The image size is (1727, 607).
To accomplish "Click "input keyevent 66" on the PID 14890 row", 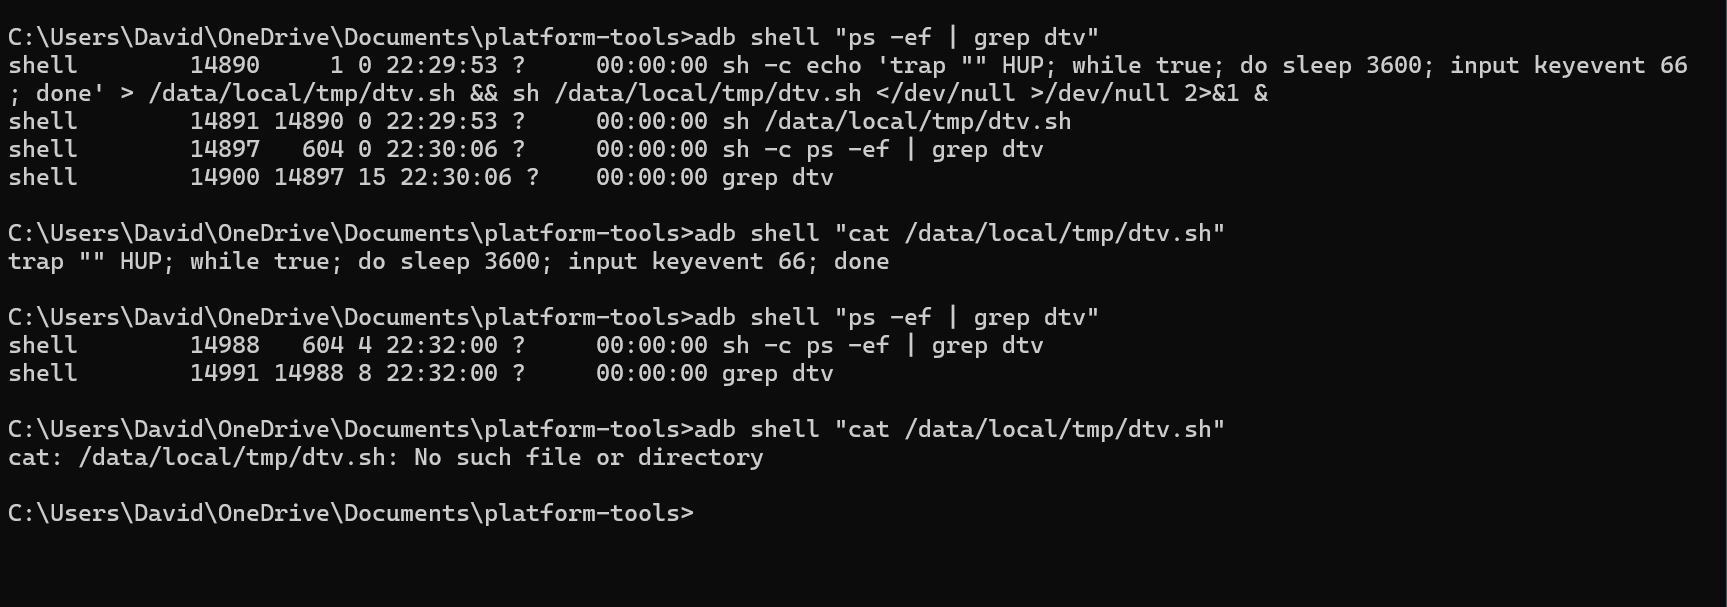I will tap(1568, 65).
